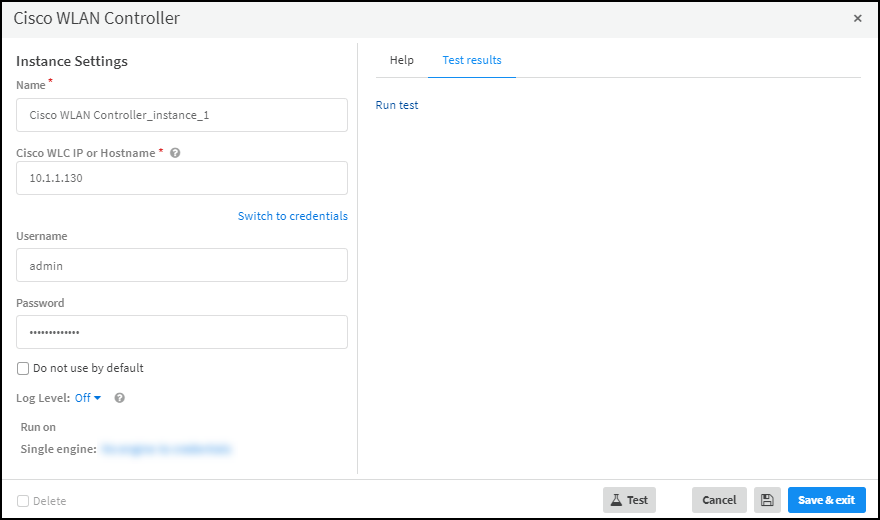Screen dimensions: 880x520
Task: Select the Test results tab
Action: point(472,60)
